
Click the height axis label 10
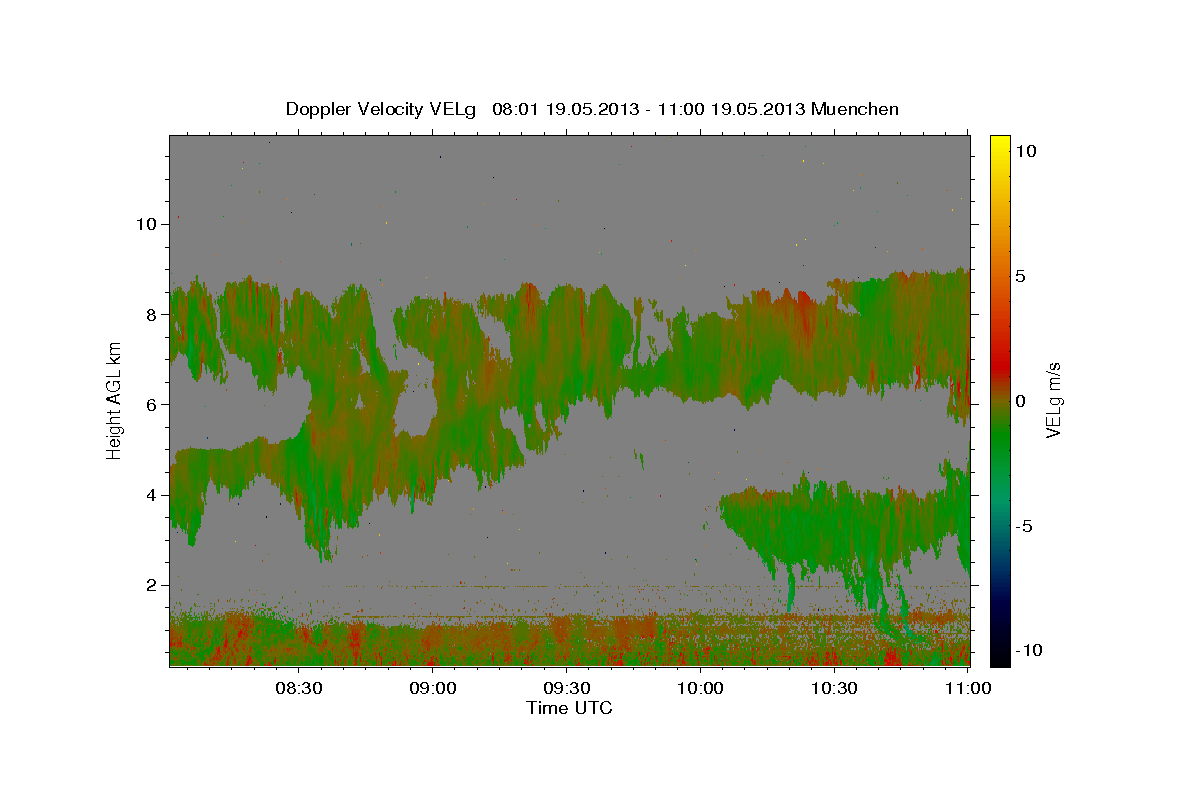(x=146, y=224)
